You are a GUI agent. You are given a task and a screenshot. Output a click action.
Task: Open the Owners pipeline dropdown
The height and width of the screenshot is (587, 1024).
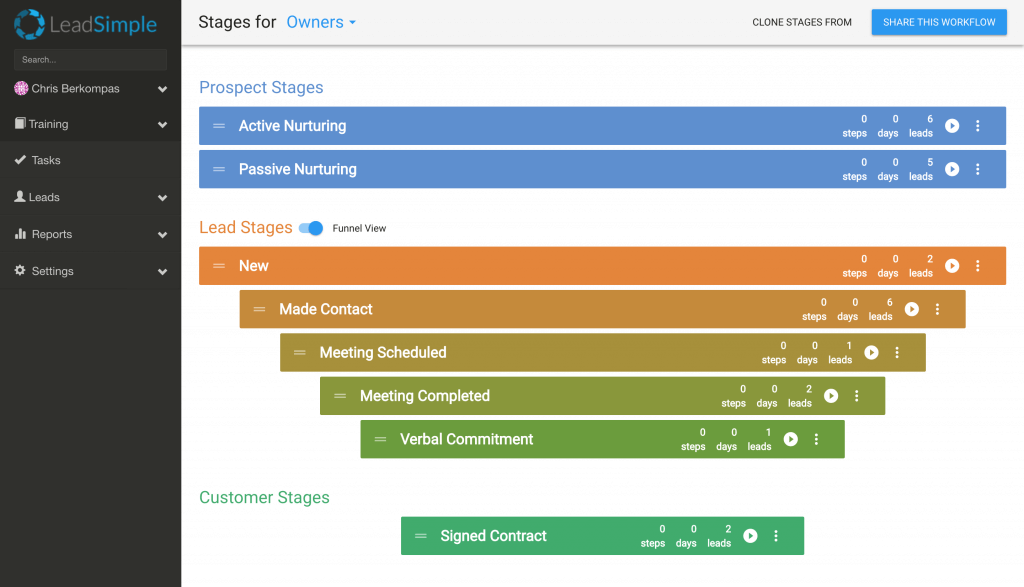click(321, 22)
